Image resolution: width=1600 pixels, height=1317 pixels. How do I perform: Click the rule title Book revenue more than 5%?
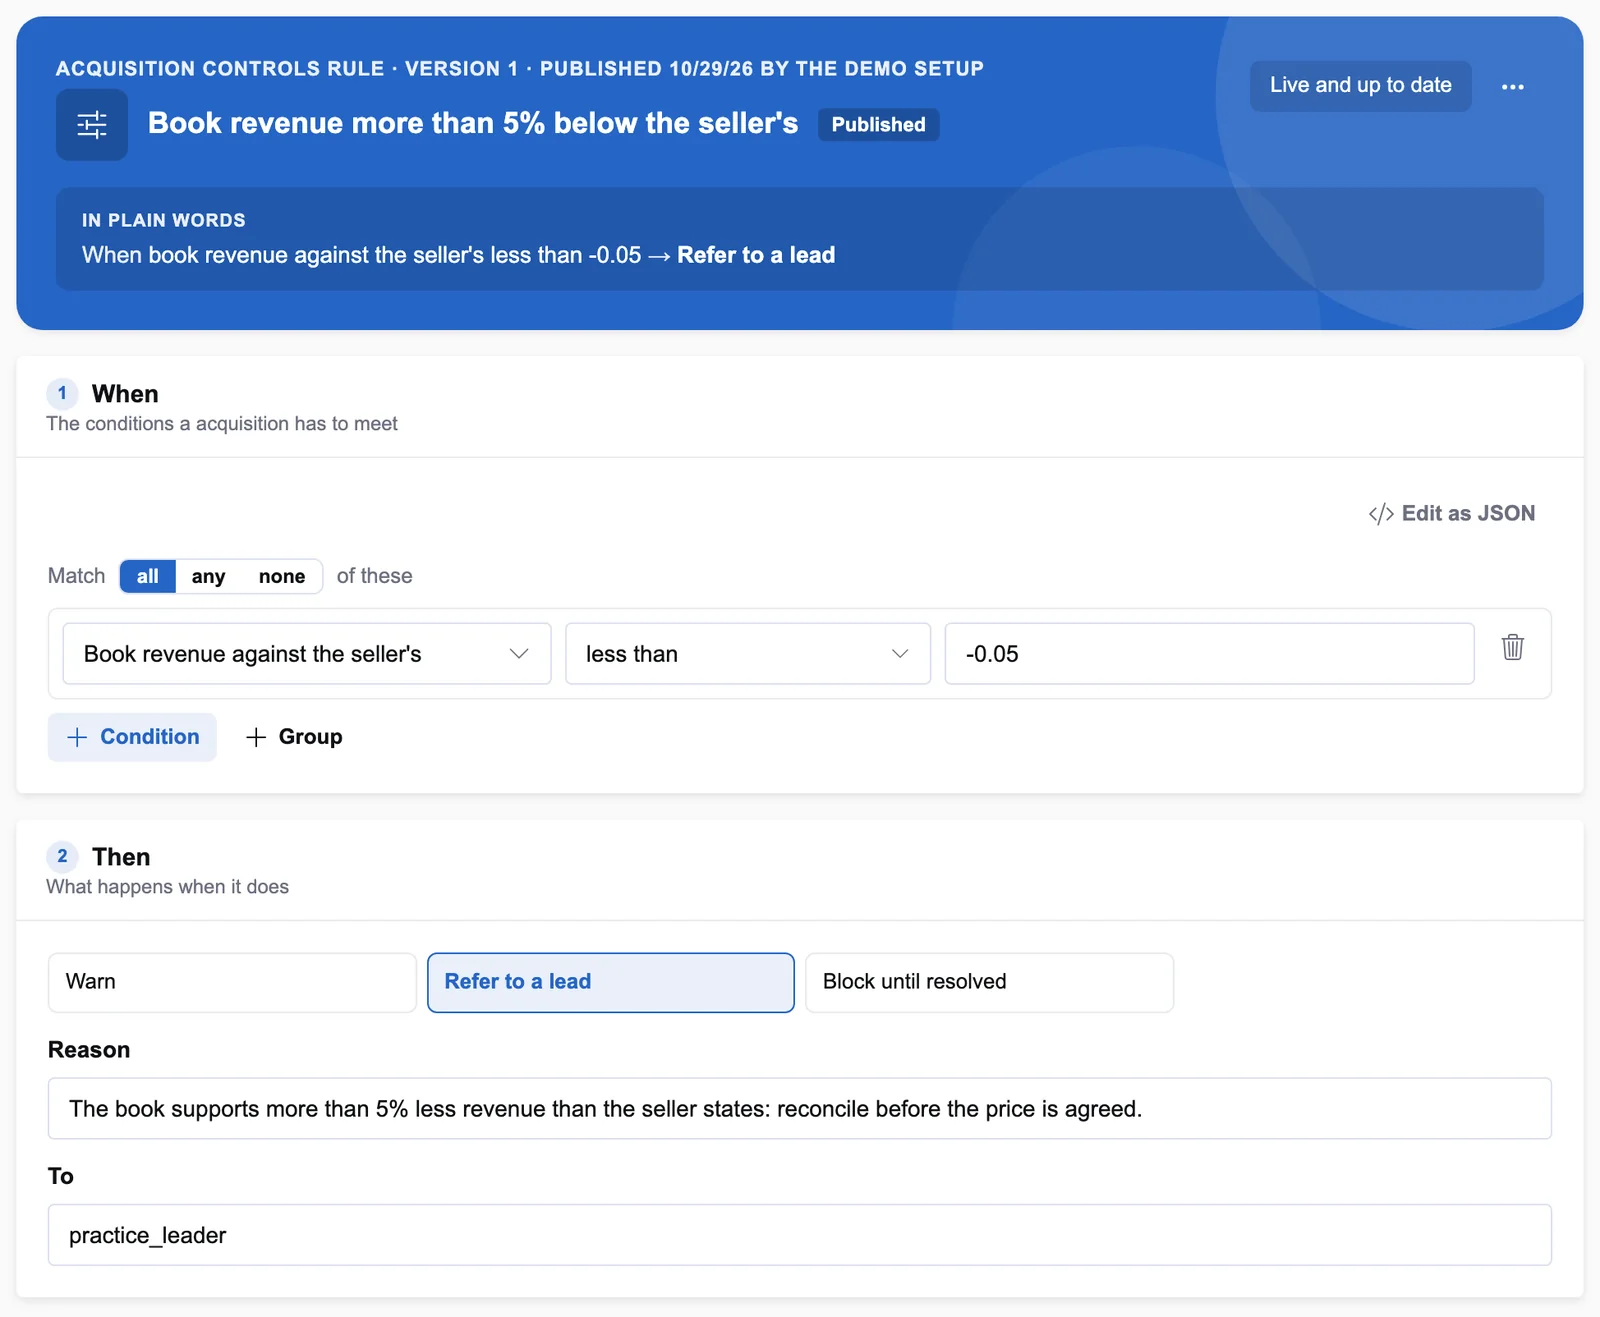tap(473, 123)
